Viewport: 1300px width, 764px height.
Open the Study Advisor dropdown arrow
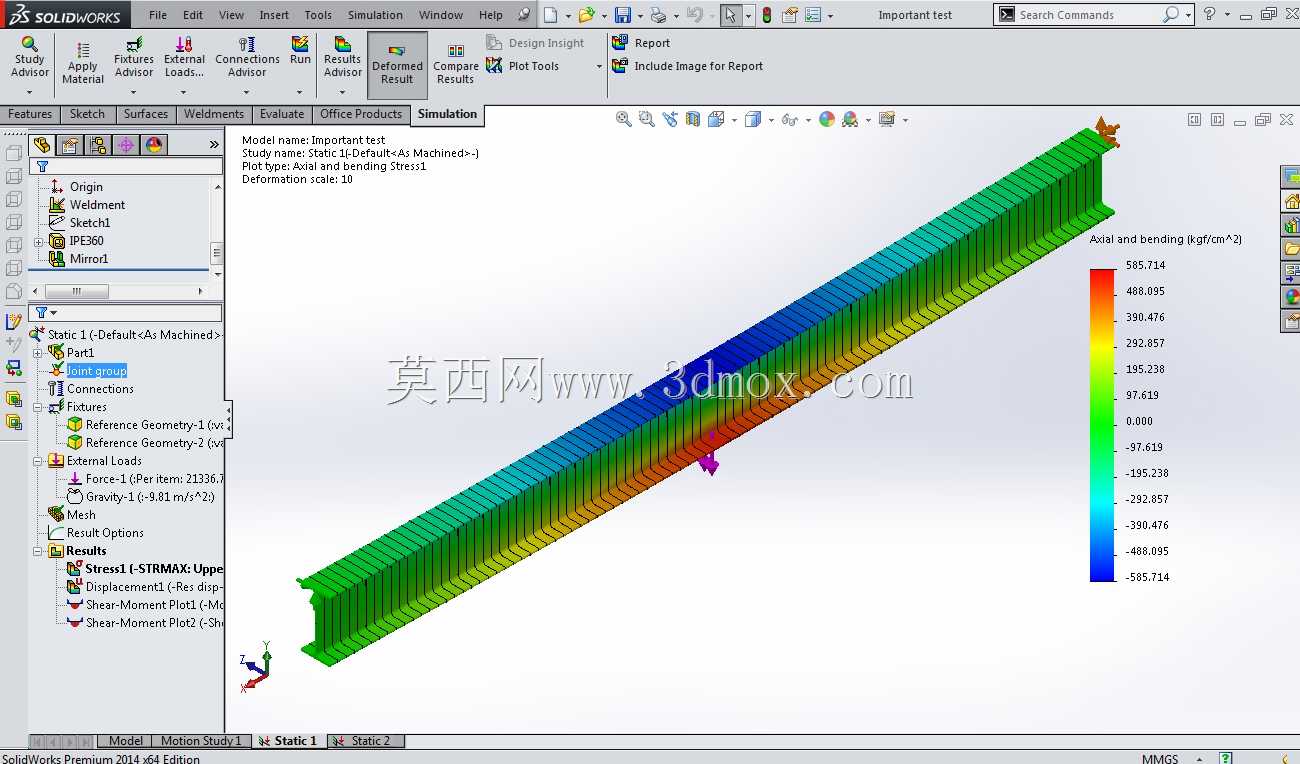pyautogui.click(x=29, y=92)
